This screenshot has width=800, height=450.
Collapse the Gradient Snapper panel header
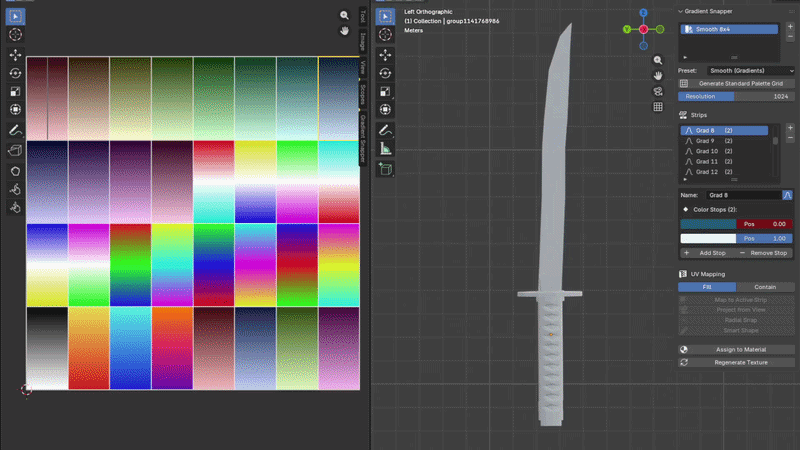coord(706,11)
